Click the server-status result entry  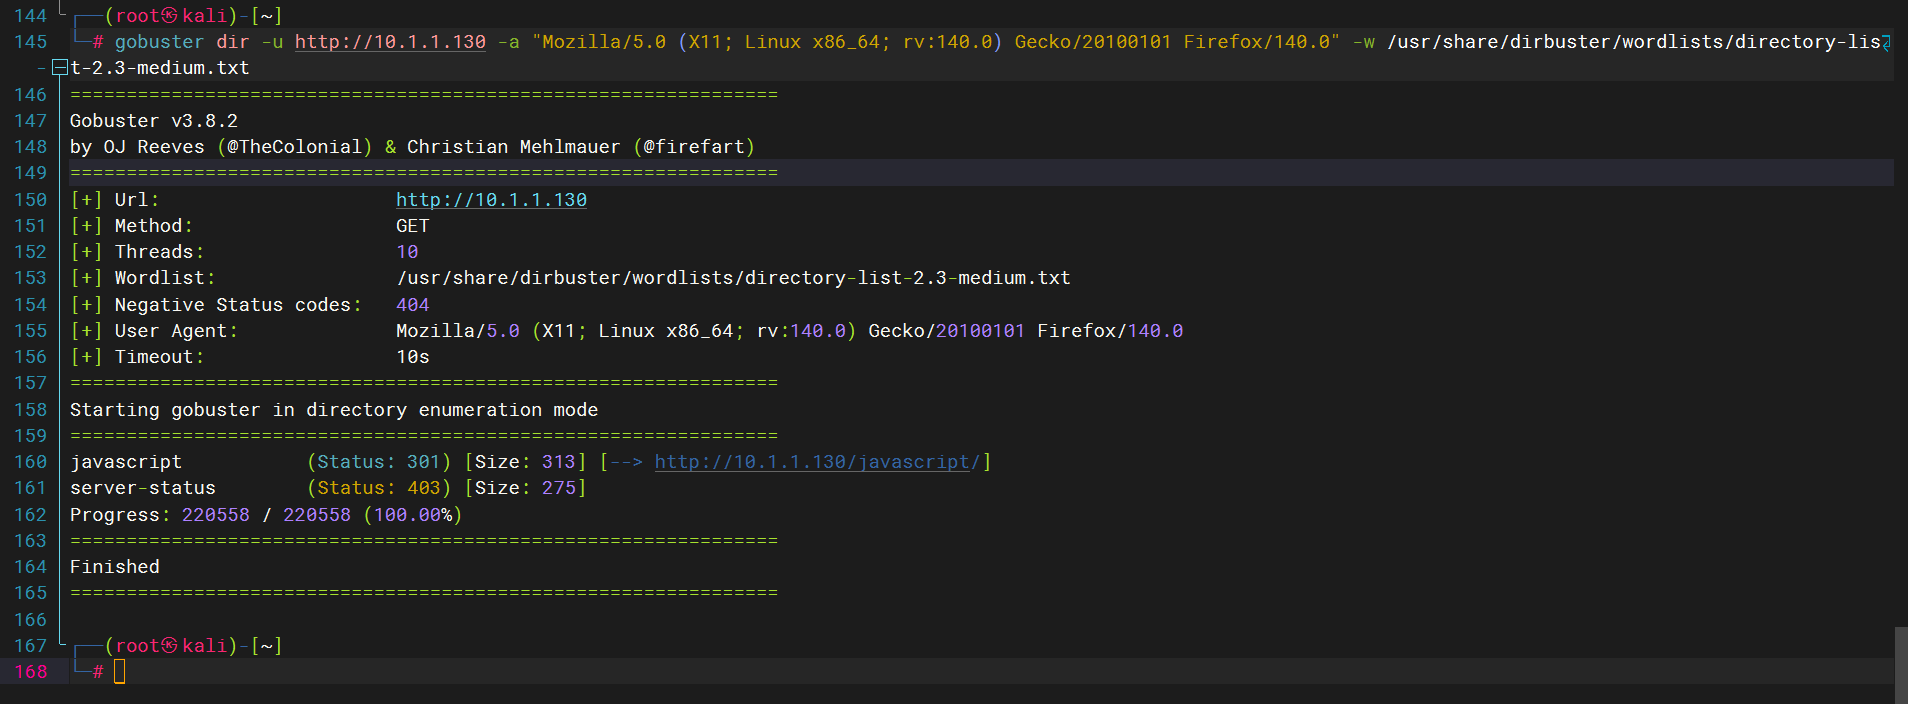(142, 488)
